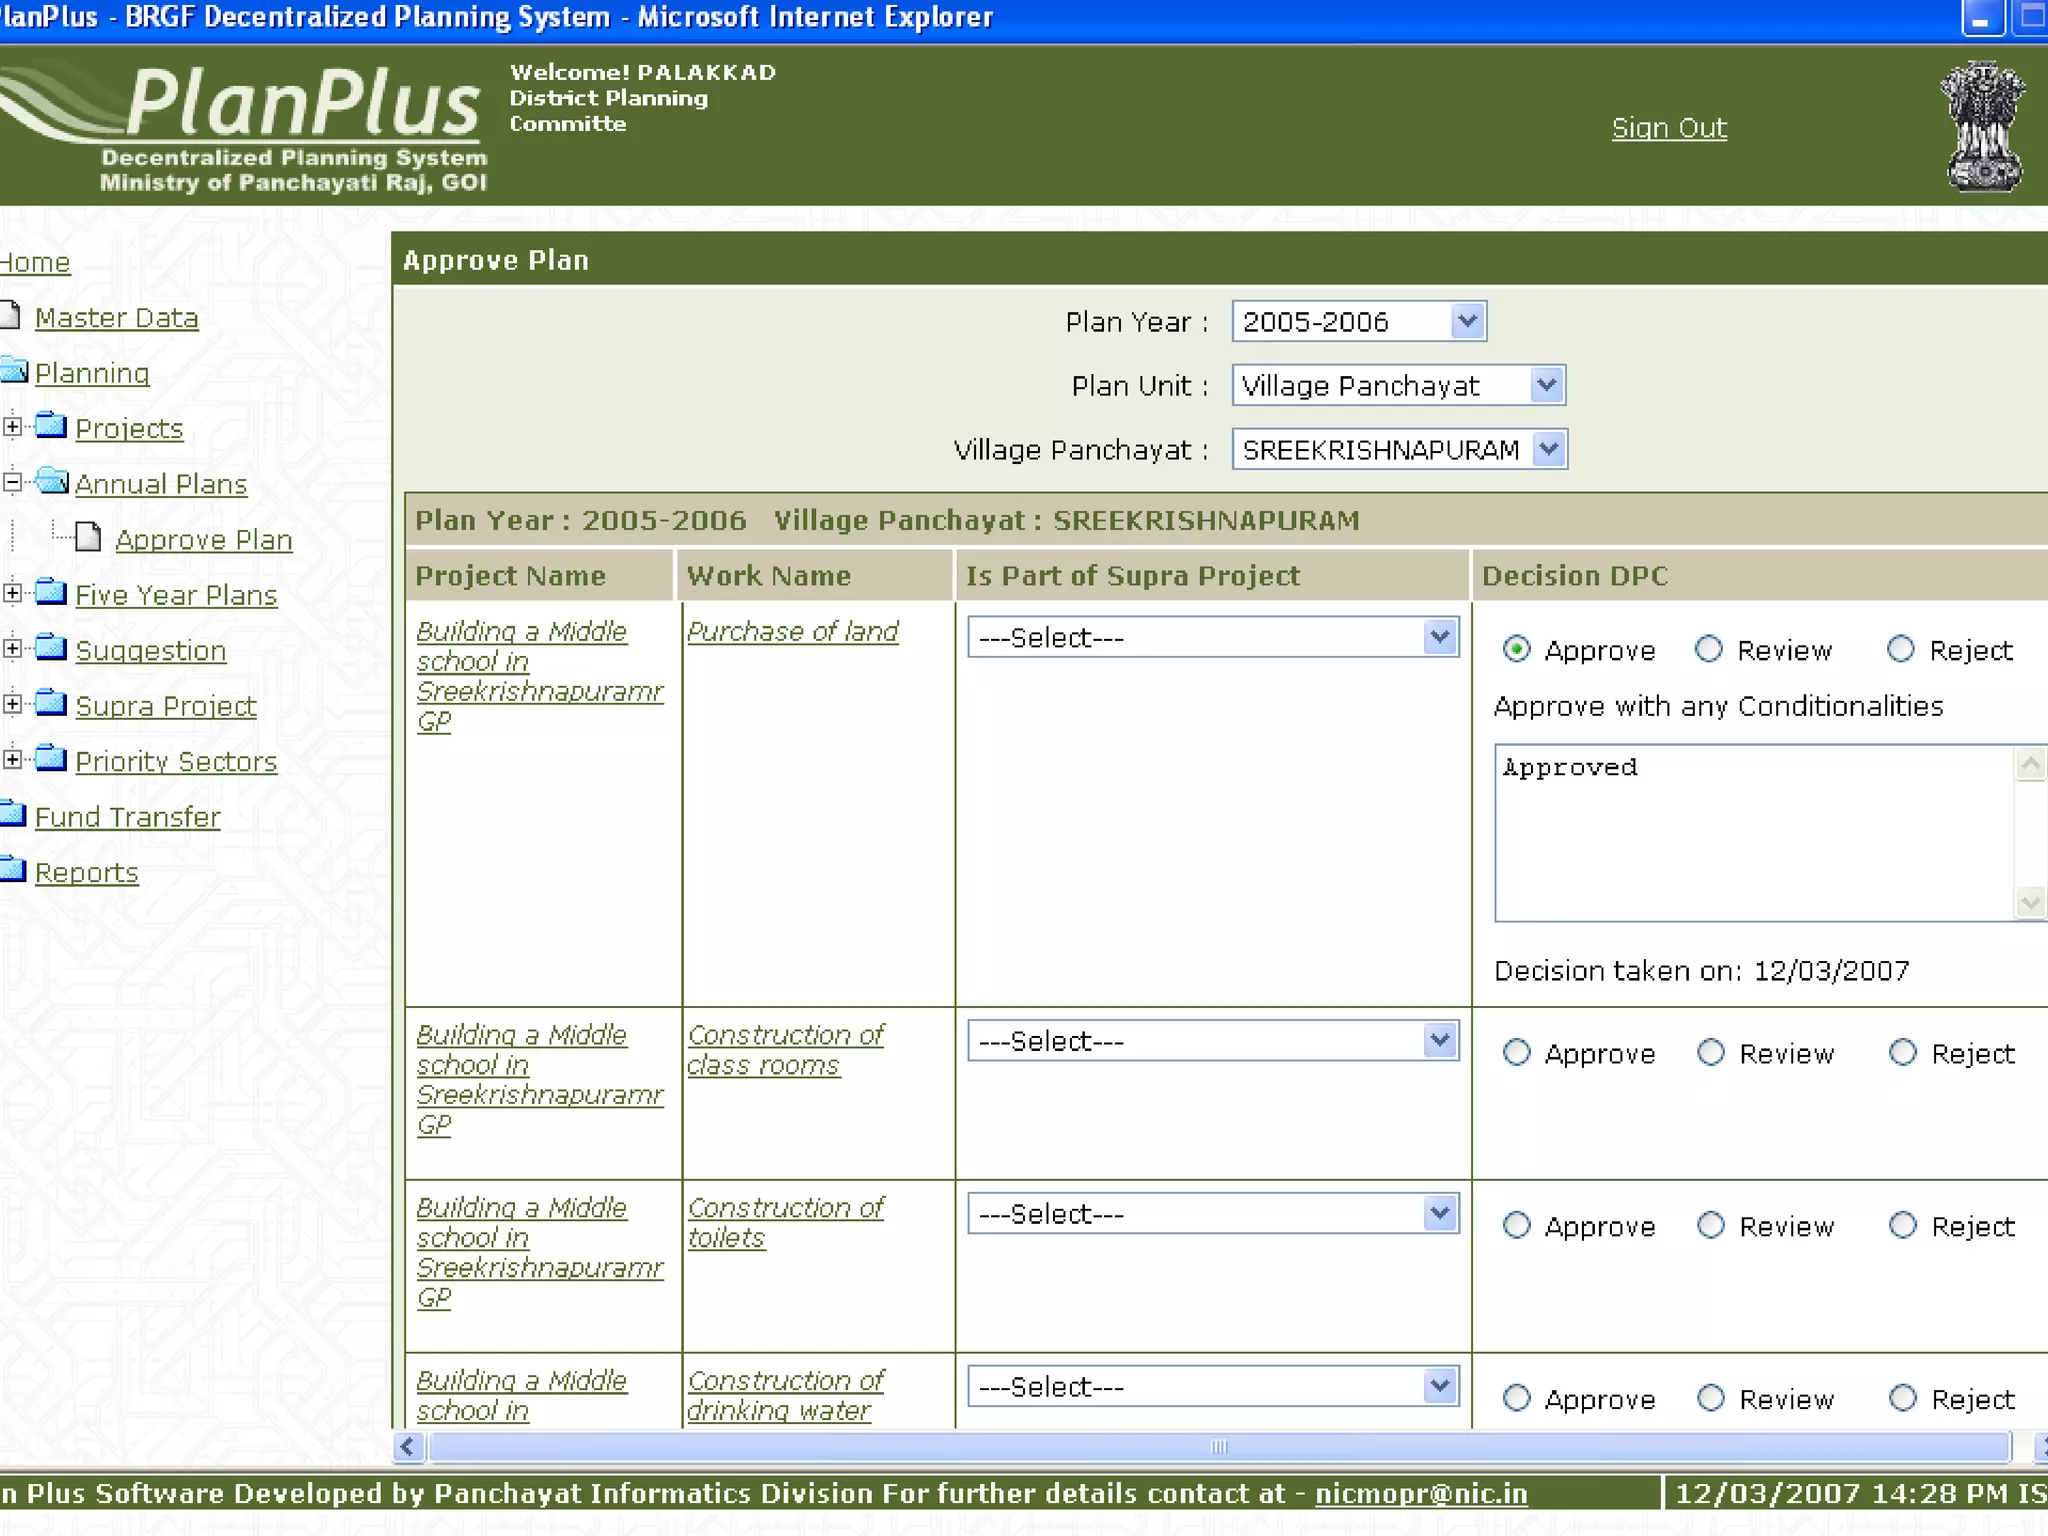
Task: Open the Village Panchayat dropdown
Action: [x=1548, y=450]
